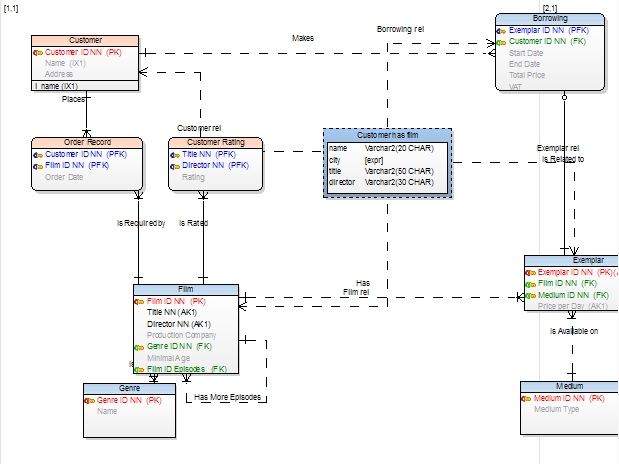619x464 pixels.
Task: Click the Production Company attribute in Film
Action: pos(181,335)
